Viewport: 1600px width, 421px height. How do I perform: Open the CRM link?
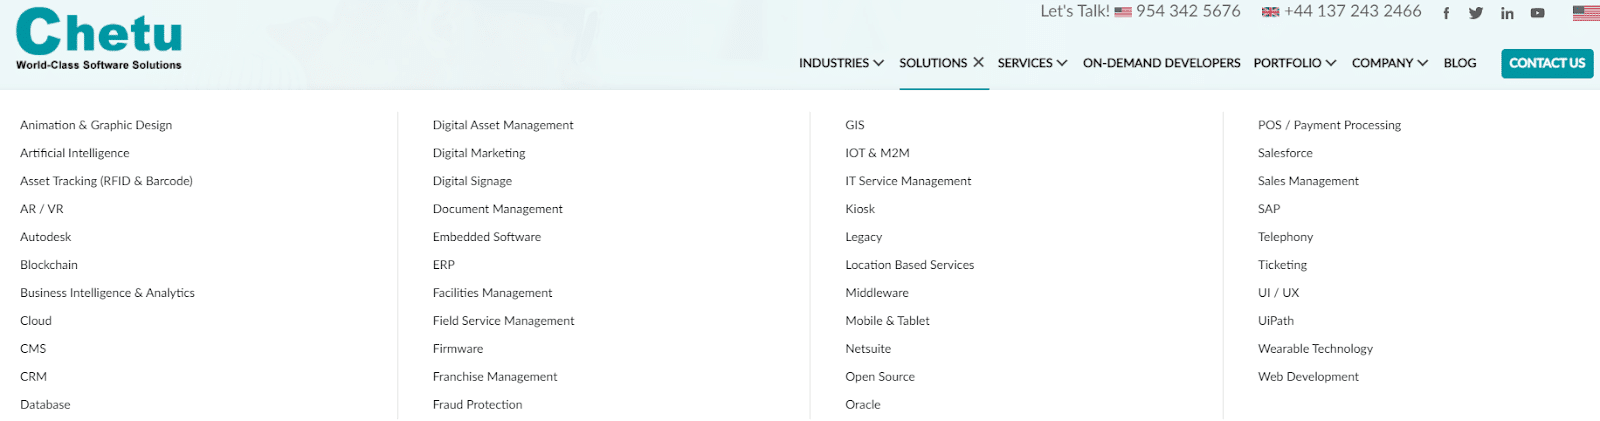click(x=33, y=377)
